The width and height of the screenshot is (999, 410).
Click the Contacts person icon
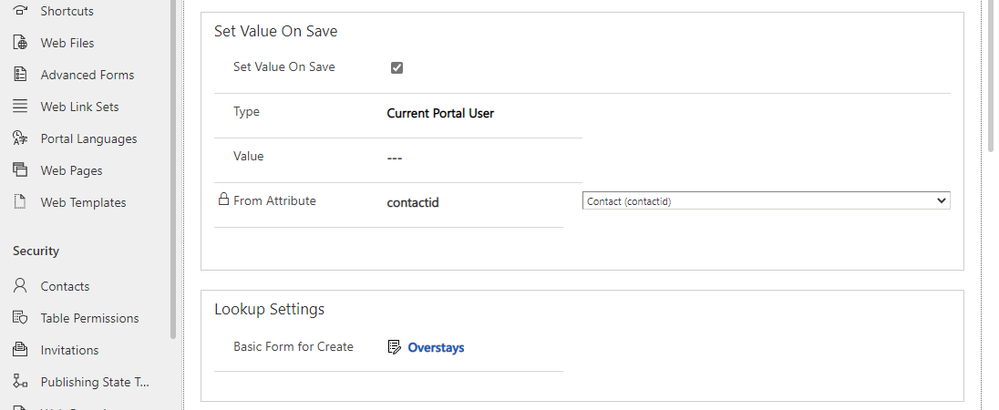click(19, 287)
